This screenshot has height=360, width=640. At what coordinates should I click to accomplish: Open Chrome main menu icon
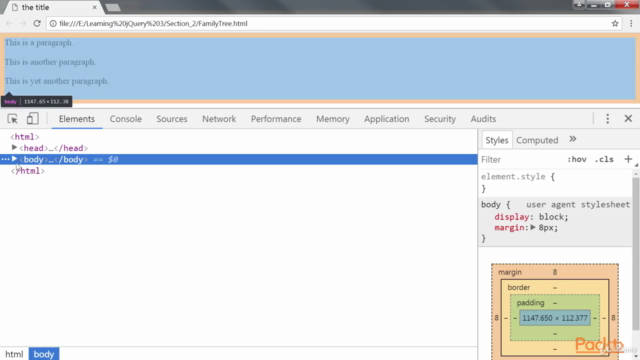click(x=631, y=24)
